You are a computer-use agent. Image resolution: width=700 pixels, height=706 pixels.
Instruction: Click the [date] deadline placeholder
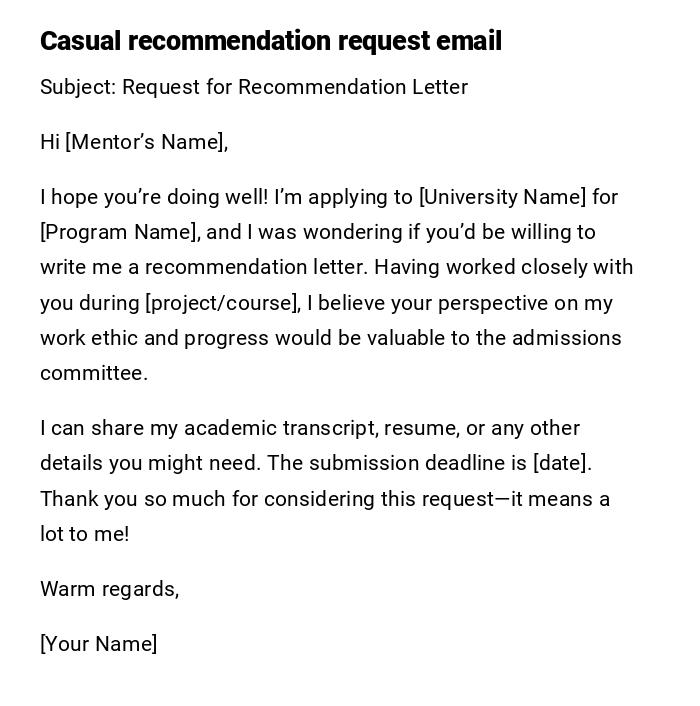coord(562,463)
